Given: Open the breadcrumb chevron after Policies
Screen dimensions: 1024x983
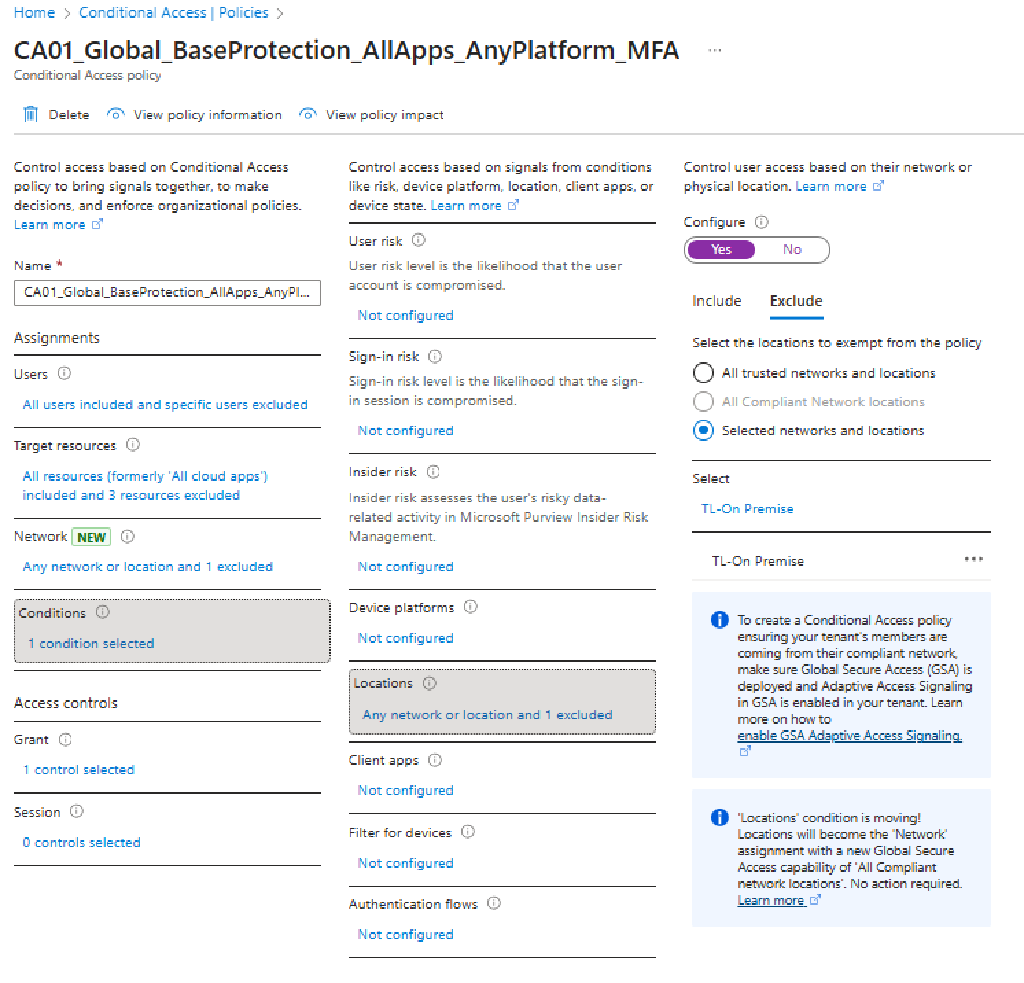Looking at the screenshot, I should 278,12.
